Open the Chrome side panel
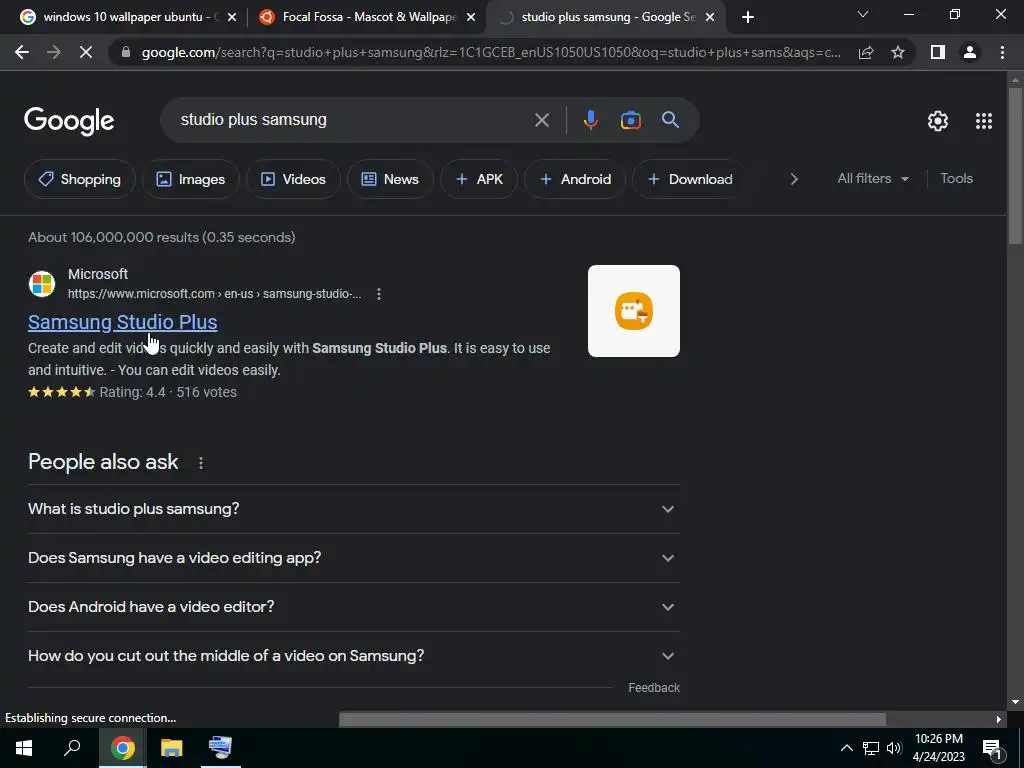Image resolution: width=1024 pixels, height=768 pixels. (x=938, y=52)
